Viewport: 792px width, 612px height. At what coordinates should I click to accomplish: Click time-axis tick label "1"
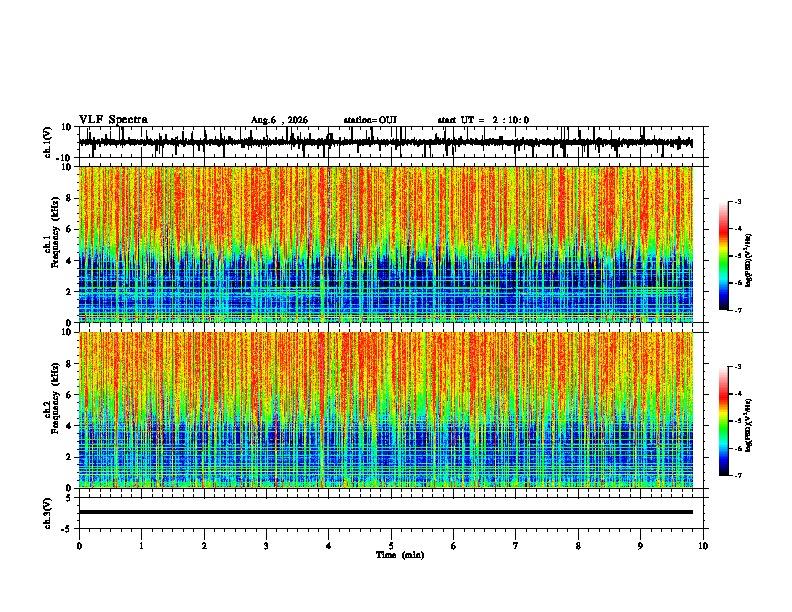click(x=141, y=546)
